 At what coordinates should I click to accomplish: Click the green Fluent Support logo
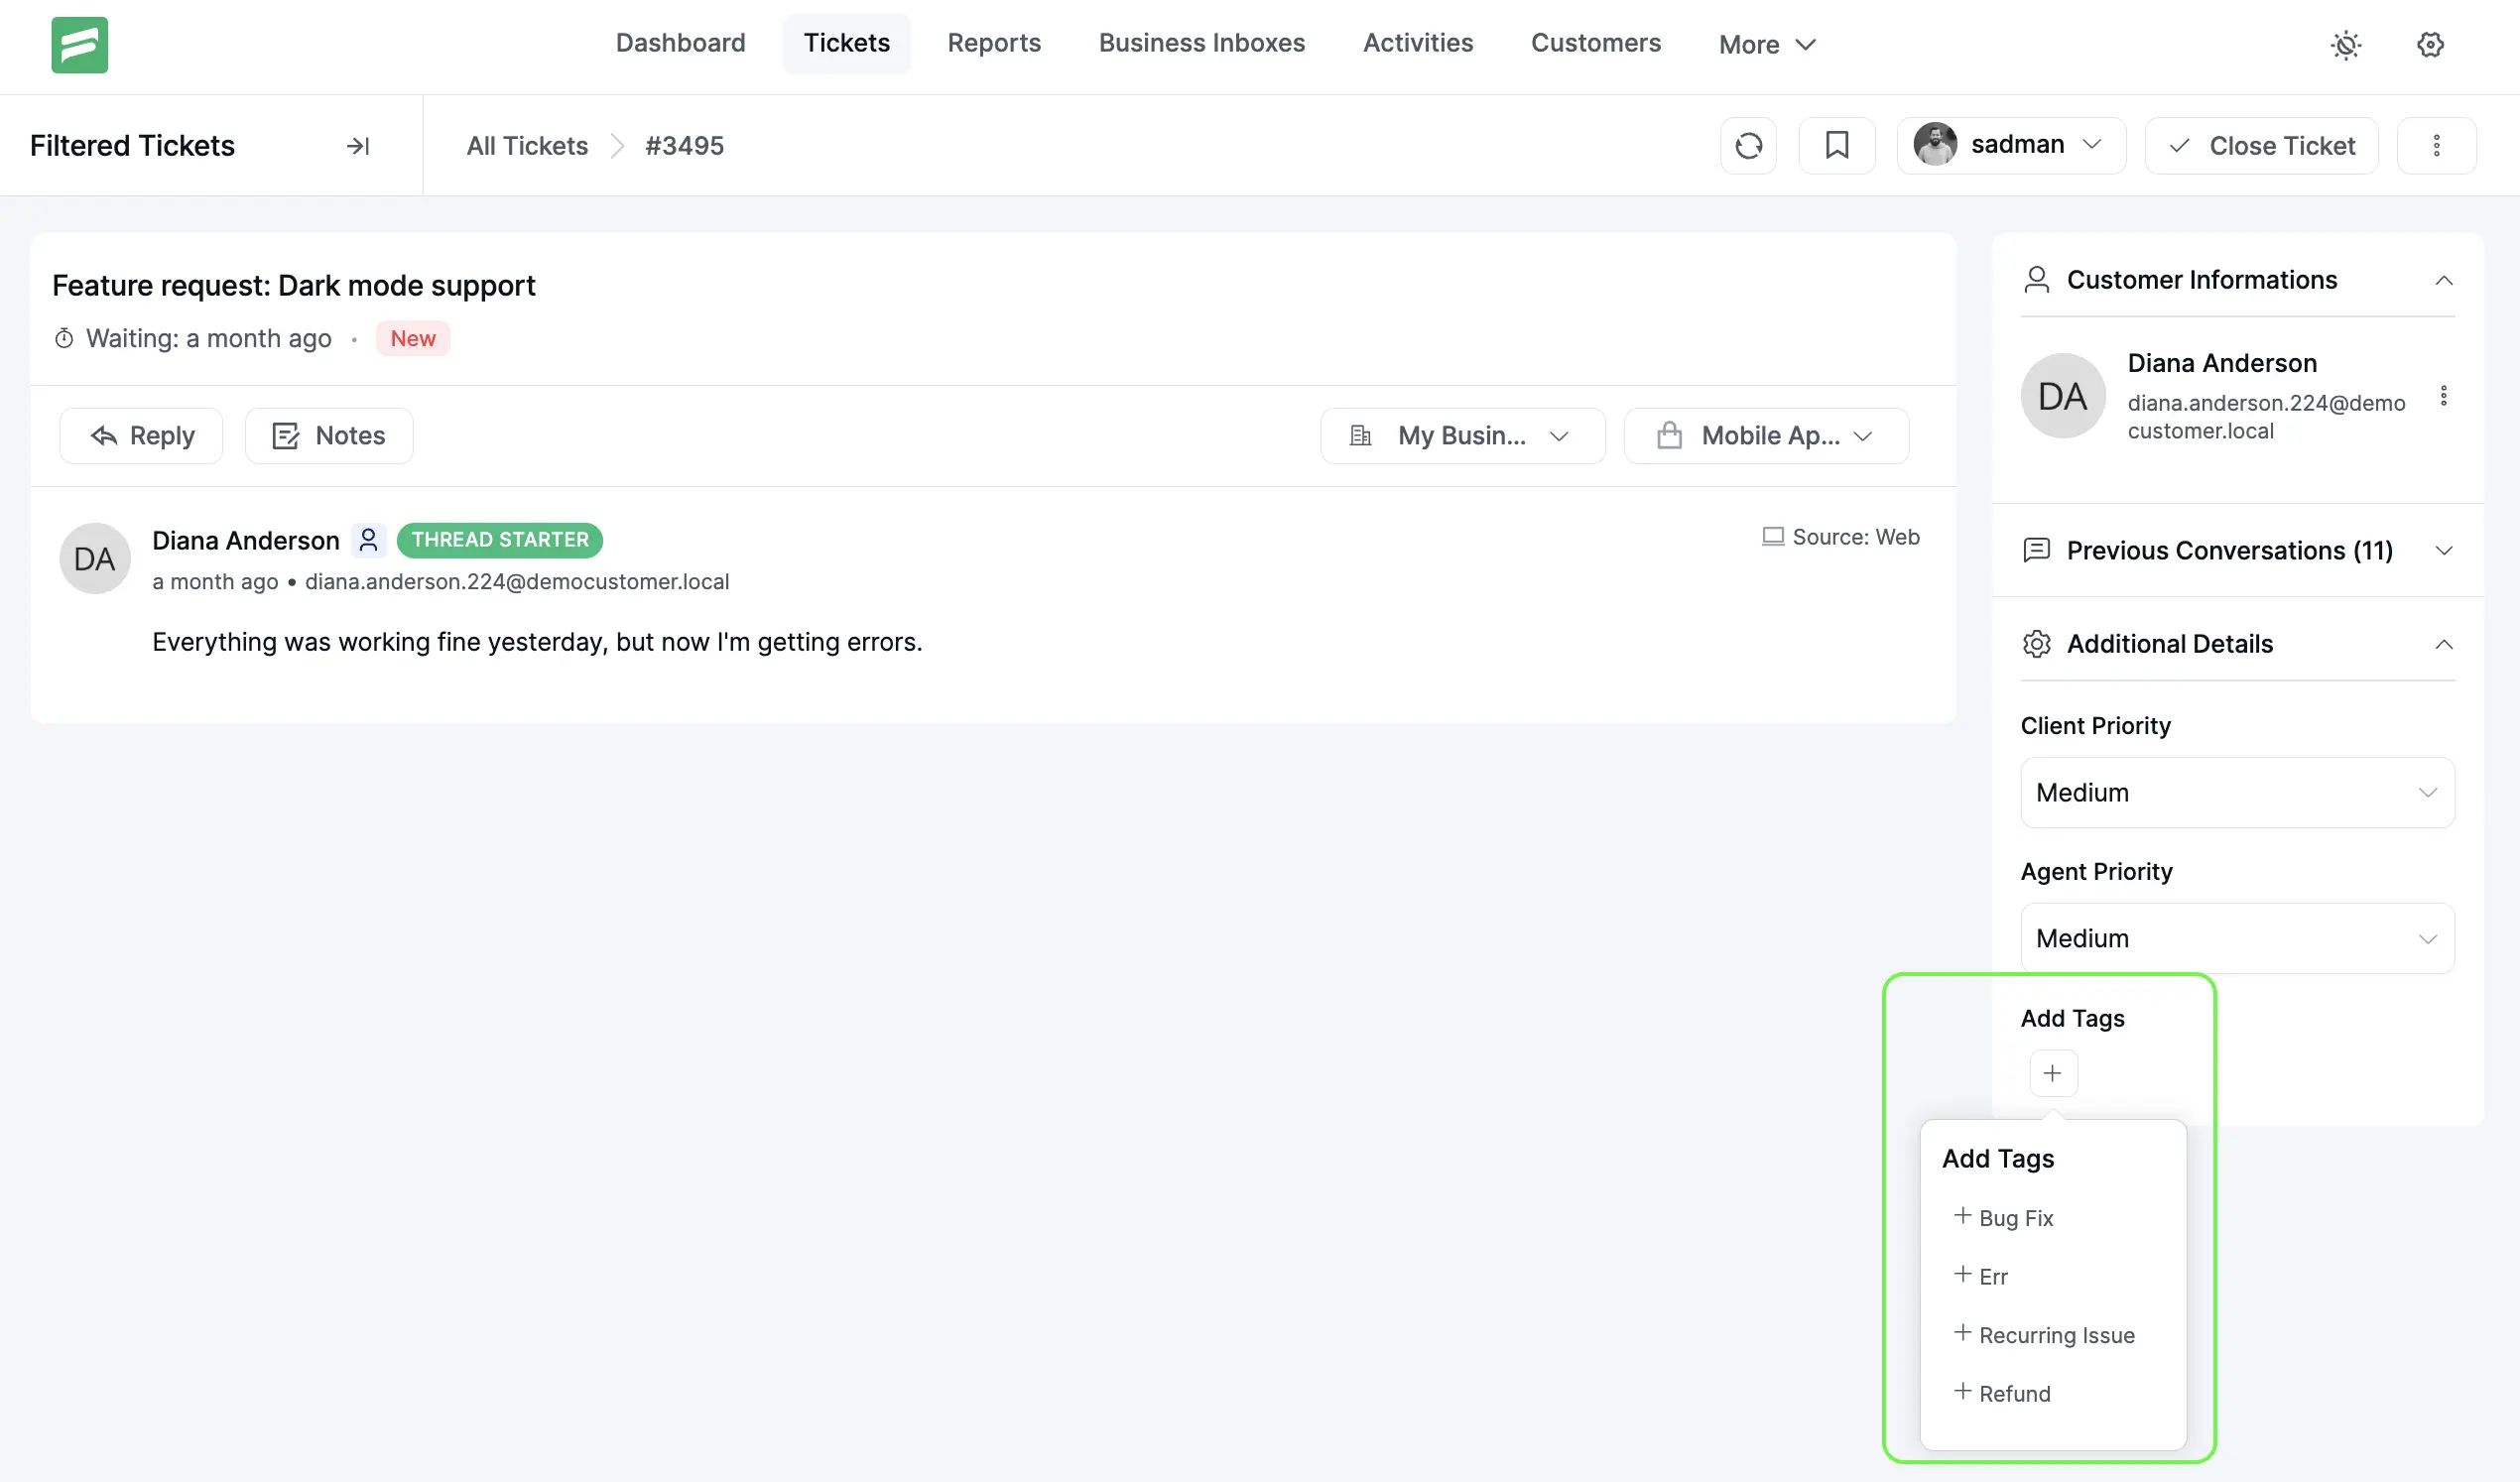(x=79, y=44)
